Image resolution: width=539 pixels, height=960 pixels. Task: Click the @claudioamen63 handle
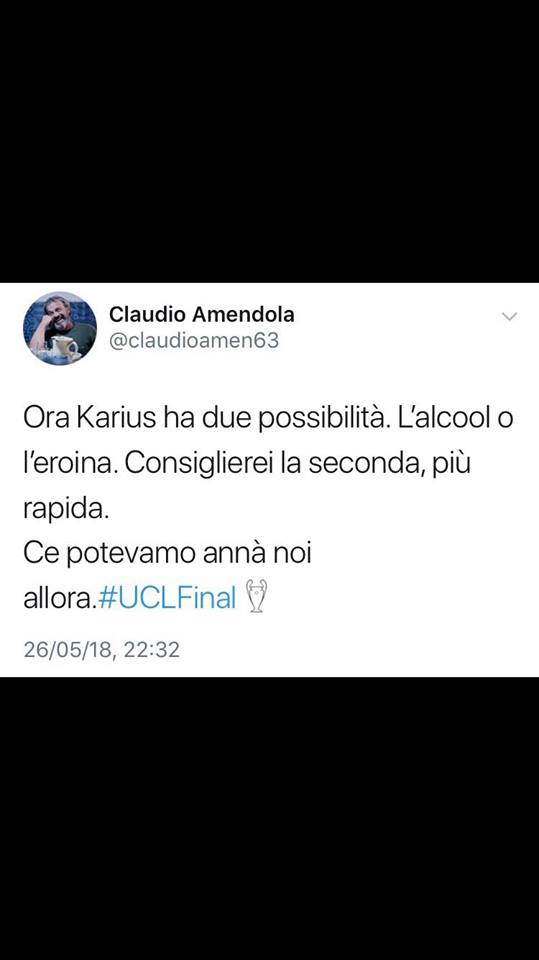point(194,341)
